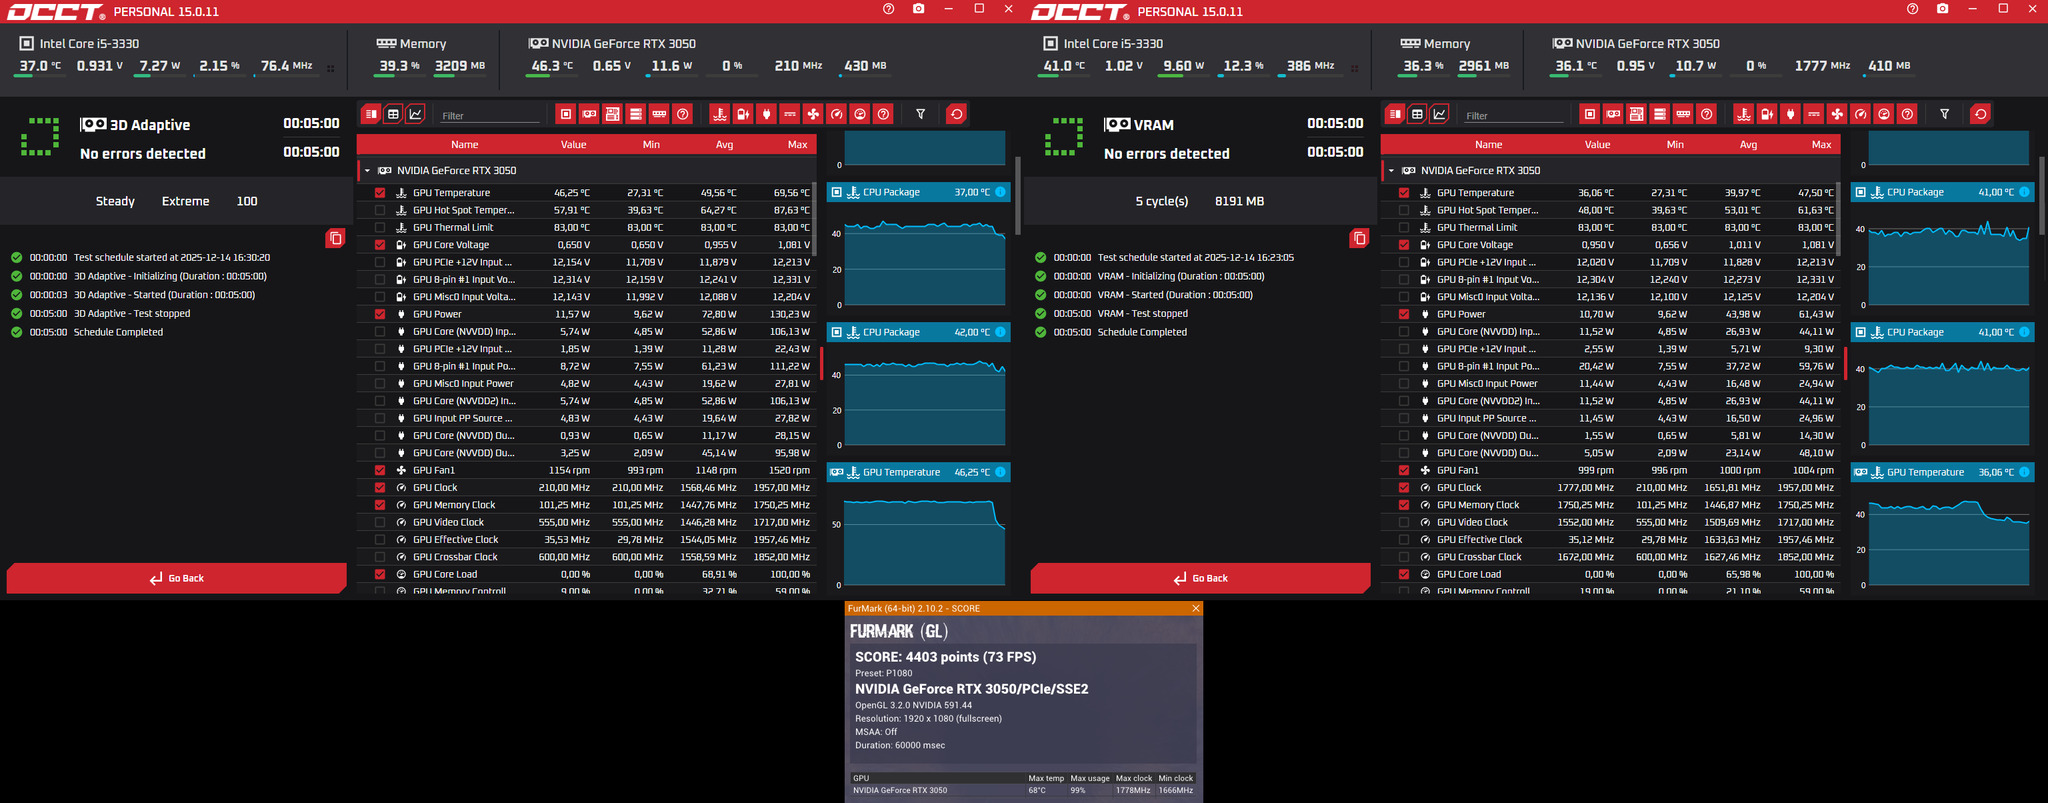
Task: Reset min/max statistics in VRAM test window
Action: point(1980,114)
